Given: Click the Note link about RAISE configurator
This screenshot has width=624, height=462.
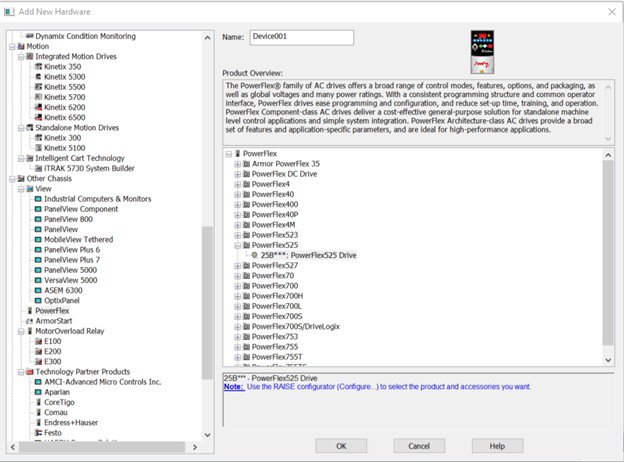Looking at the screenshot, I should [x=234, y=386].
